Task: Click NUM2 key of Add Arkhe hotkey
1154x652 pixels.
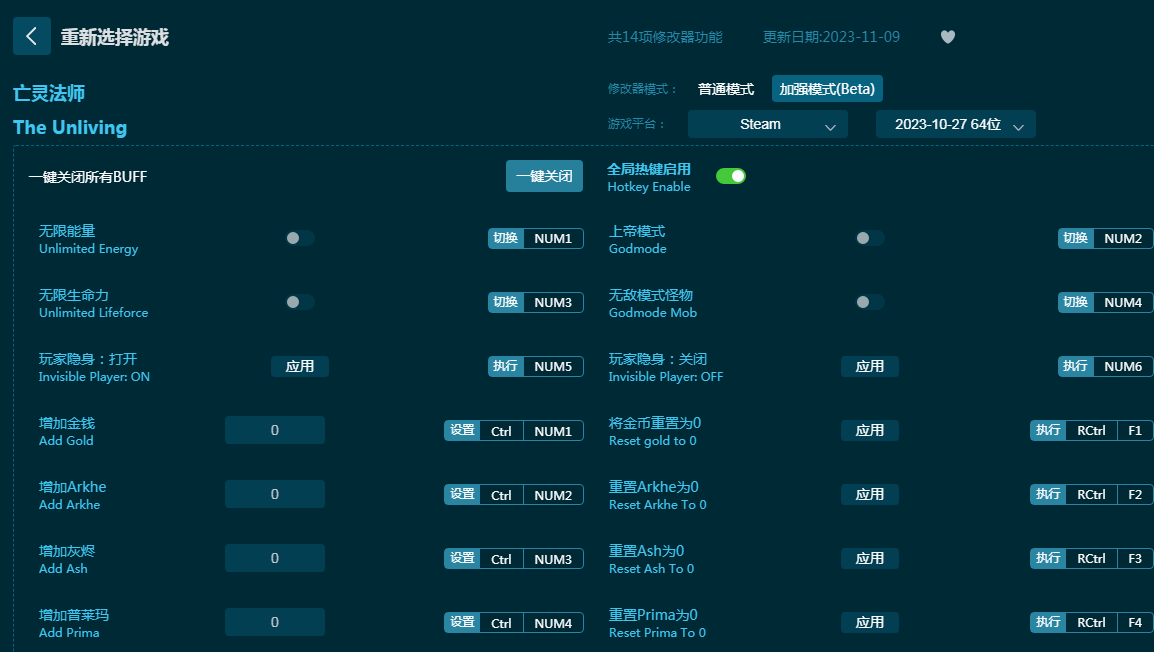Action: pos(553,495)
